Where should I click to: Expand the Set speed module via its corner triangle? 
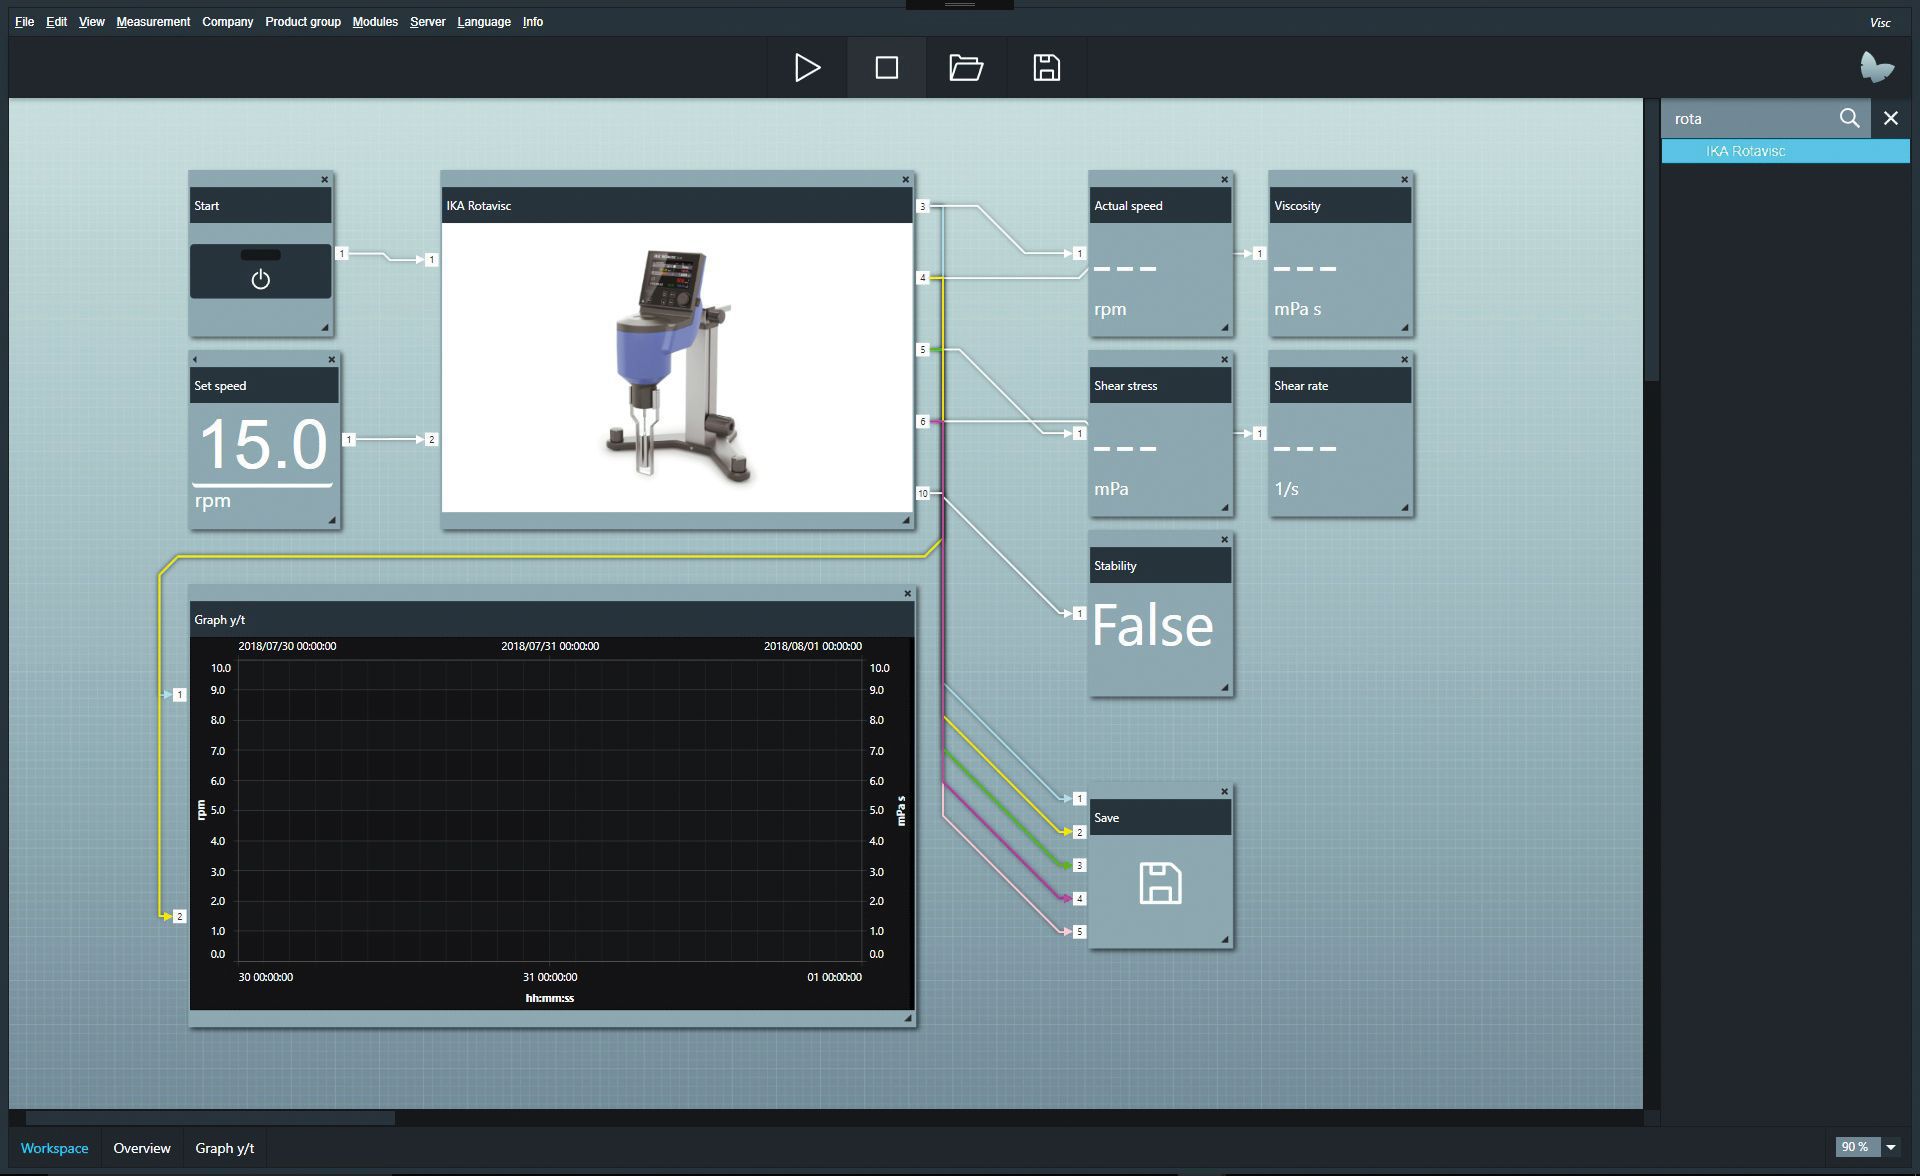click(332, 518)
